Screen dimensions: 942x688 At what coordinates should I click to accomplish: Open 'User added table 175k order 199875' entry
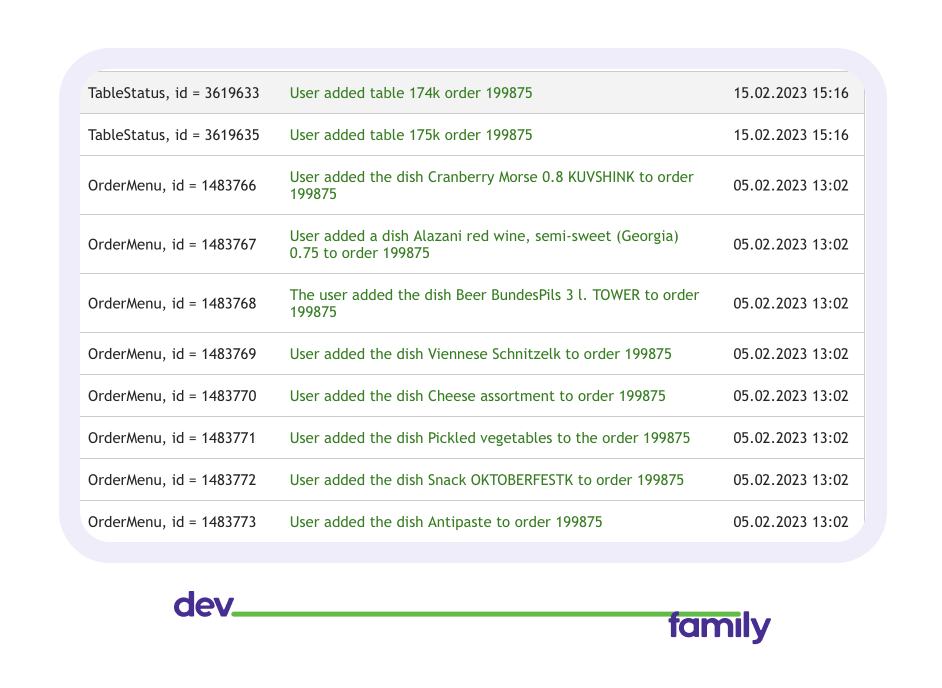[x=410, y=135]
